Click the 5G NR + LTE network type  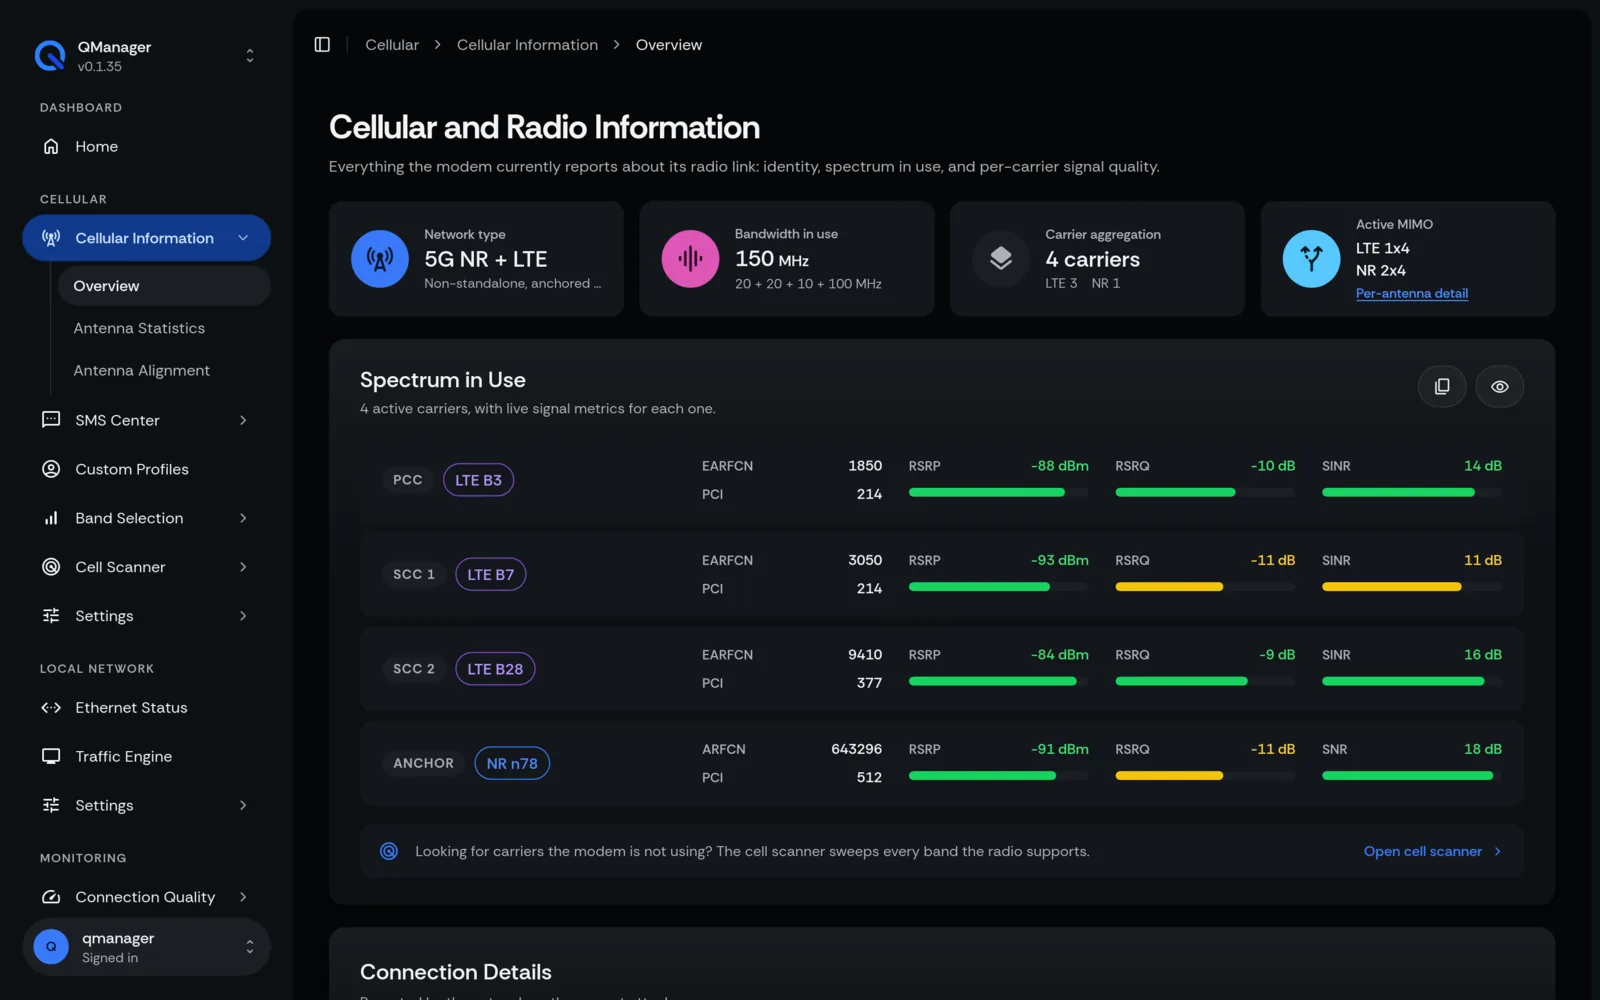486,259
